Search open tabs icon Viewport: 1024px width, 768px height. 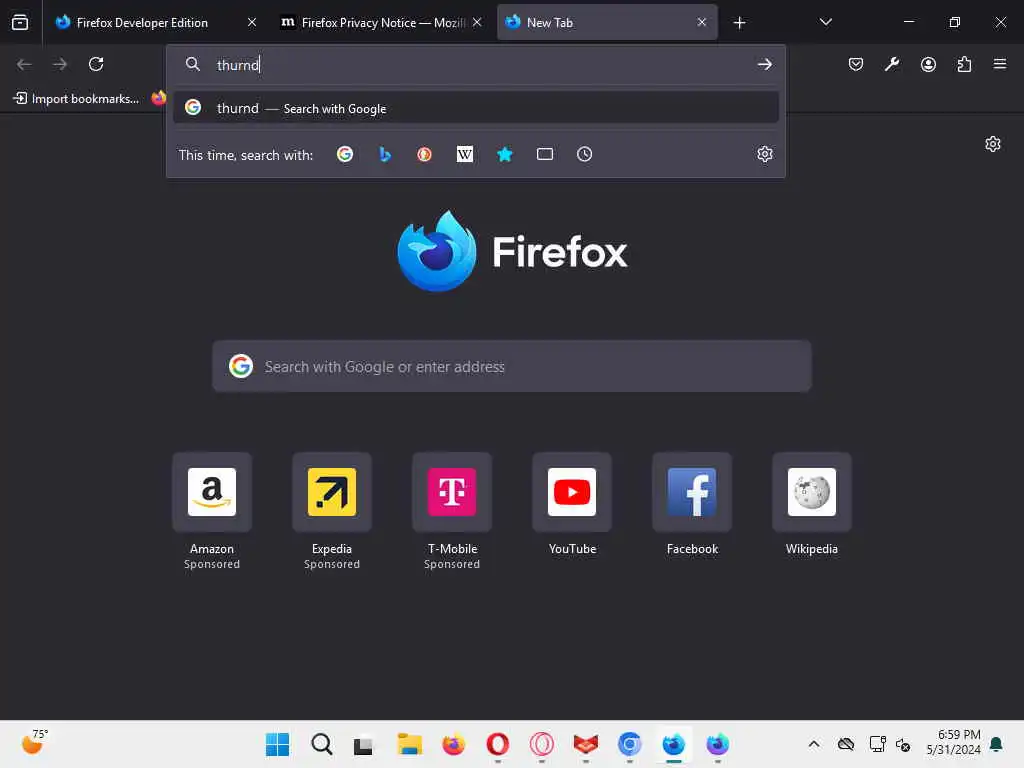[x=545, y=154]
